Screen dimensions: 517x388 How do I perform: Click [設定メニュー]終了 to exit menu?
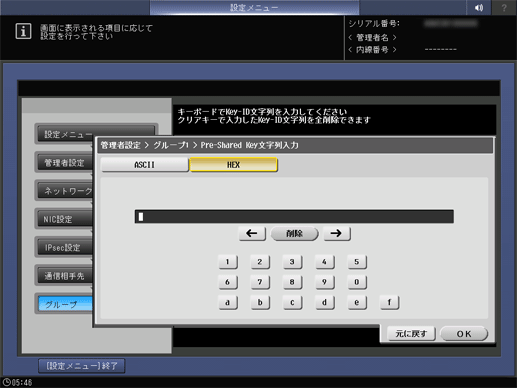pyautogui.click(x=82, y=366)
